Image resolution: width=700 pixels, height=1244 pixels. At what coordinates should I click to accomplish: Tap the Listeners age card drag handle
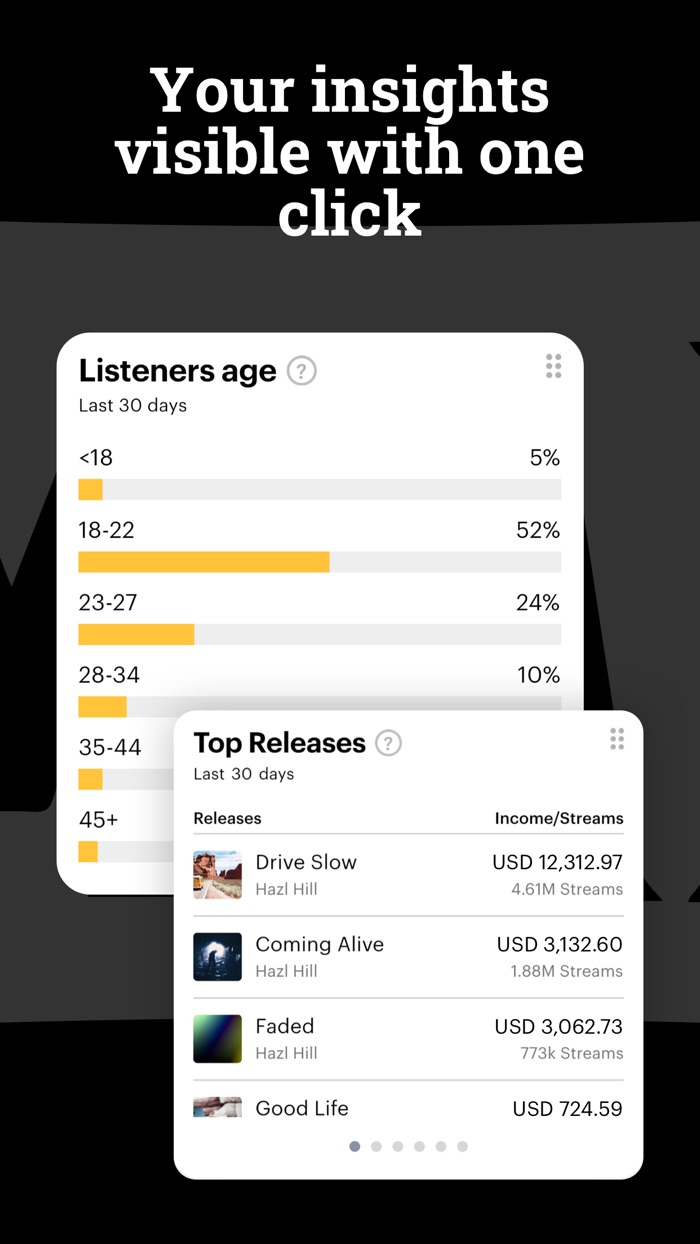[x=554, y=366]
